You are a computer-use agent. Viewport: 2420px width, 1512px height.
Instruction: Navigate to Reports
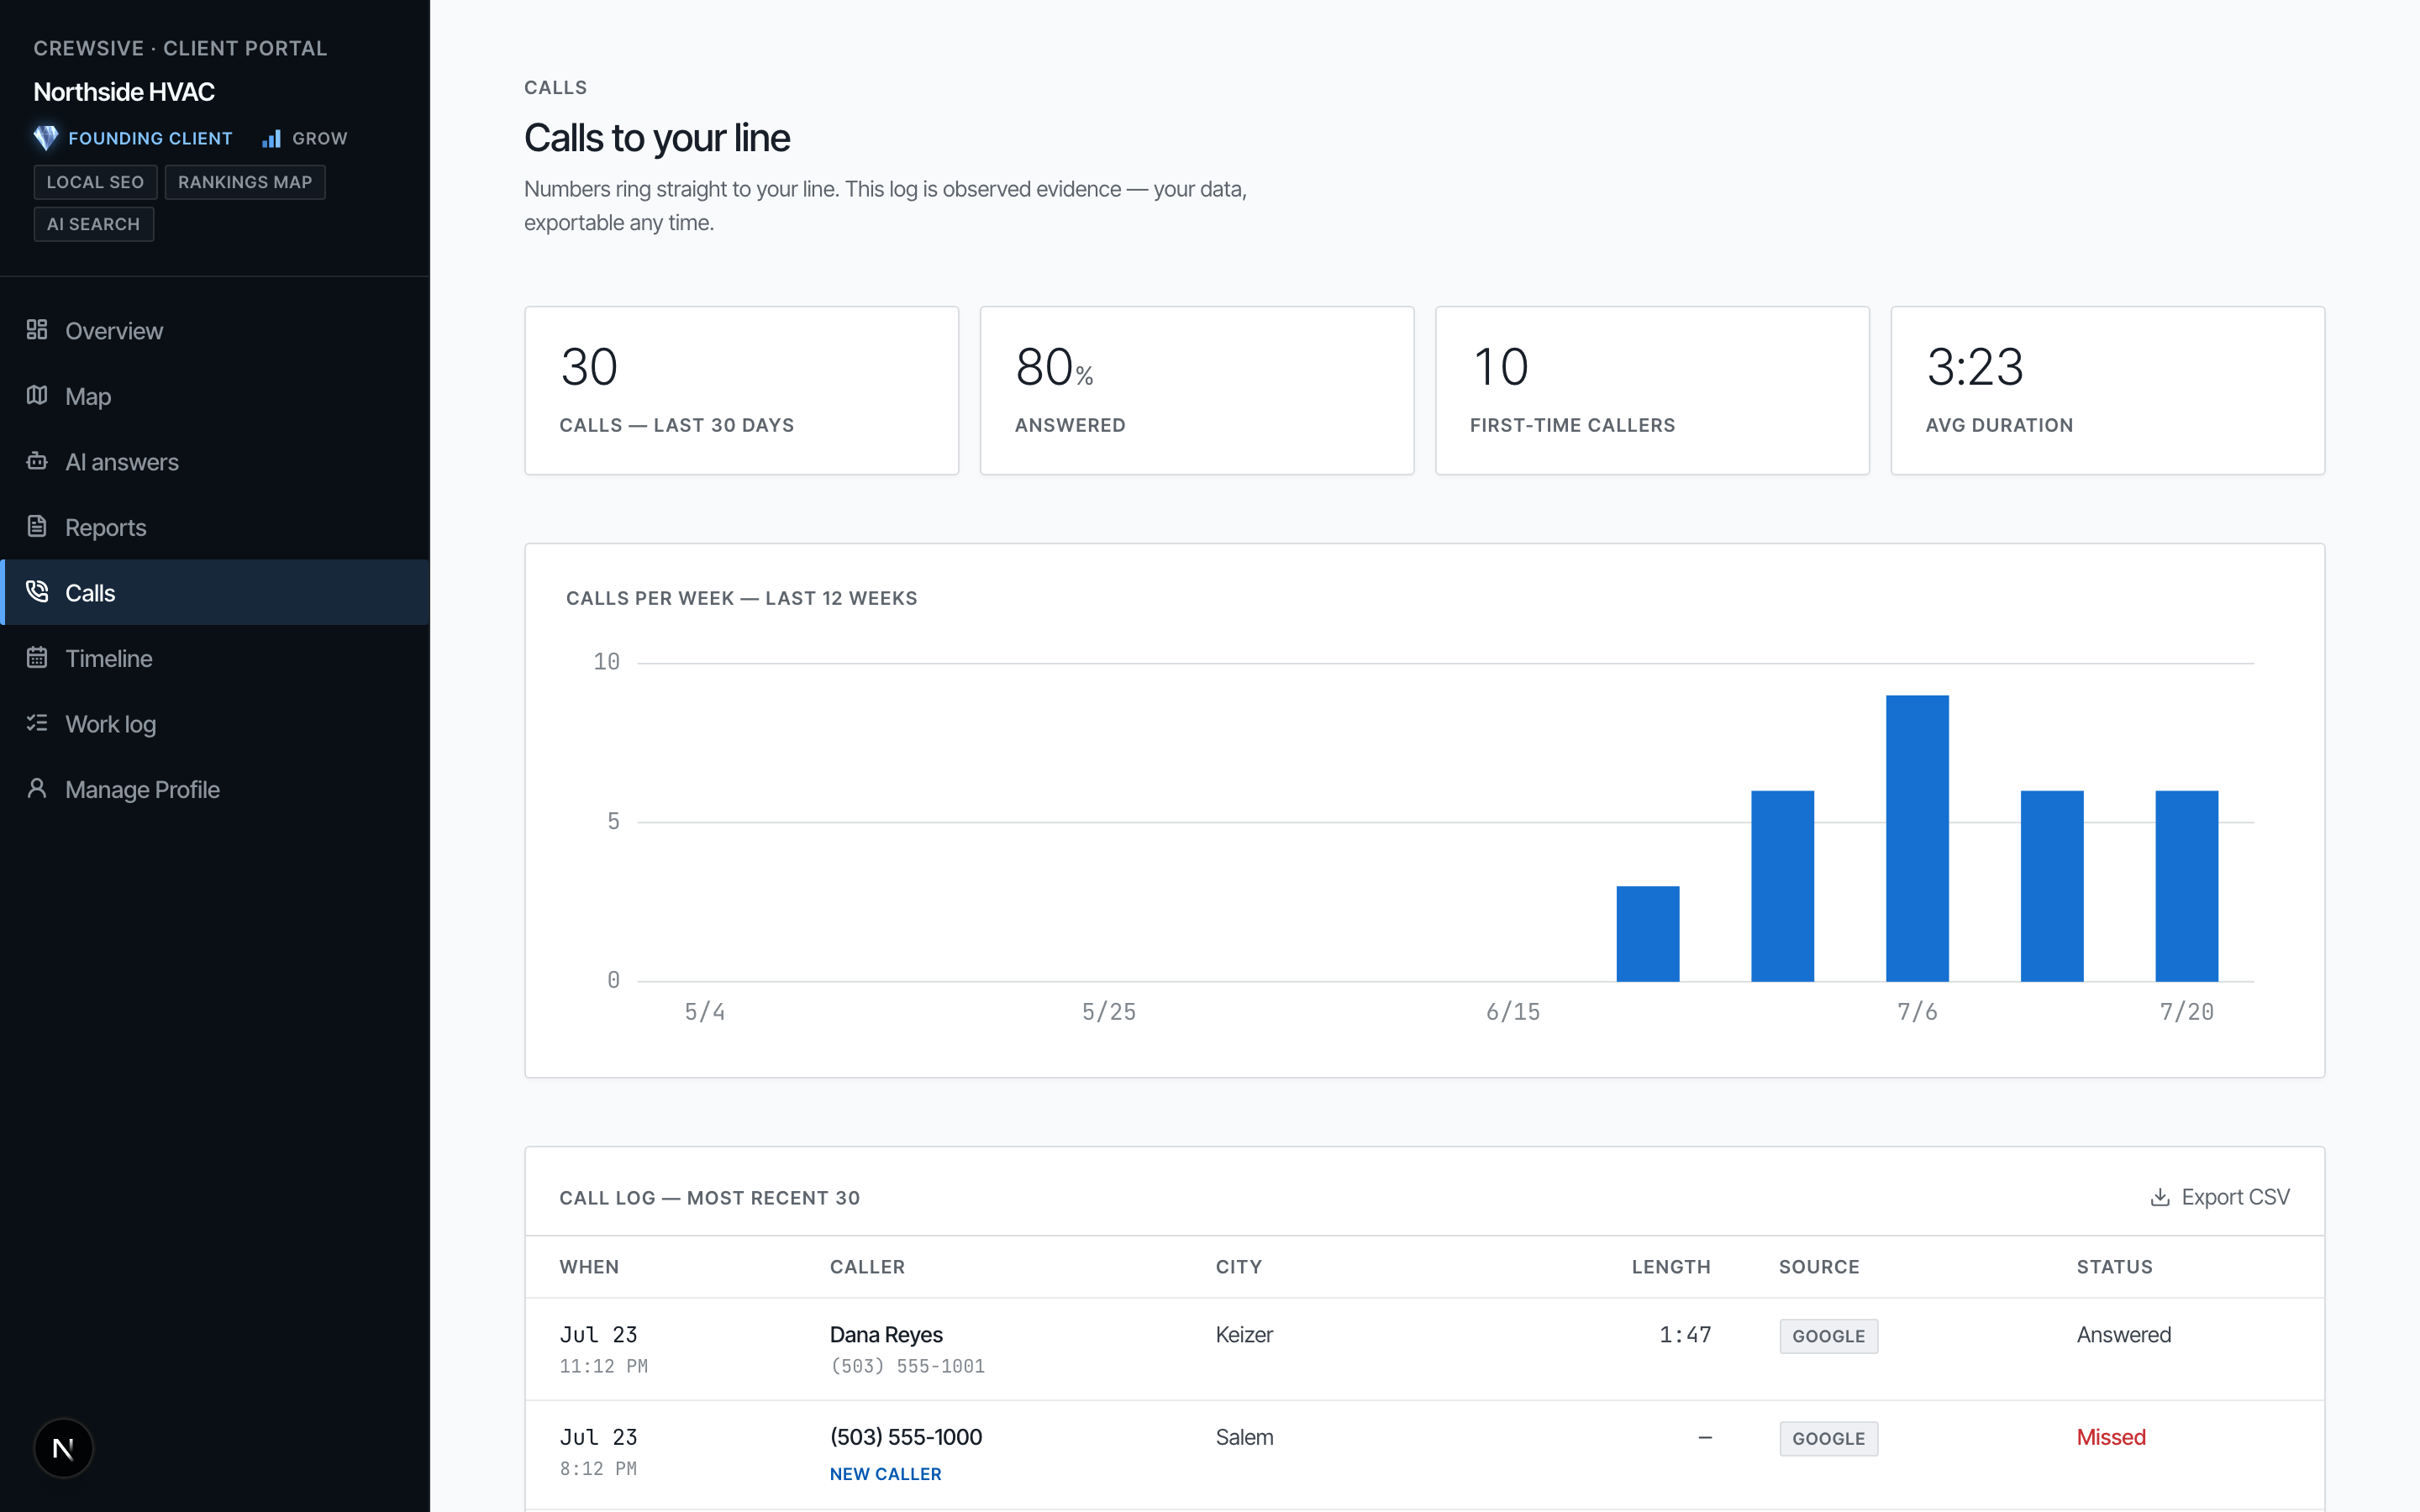215,527
